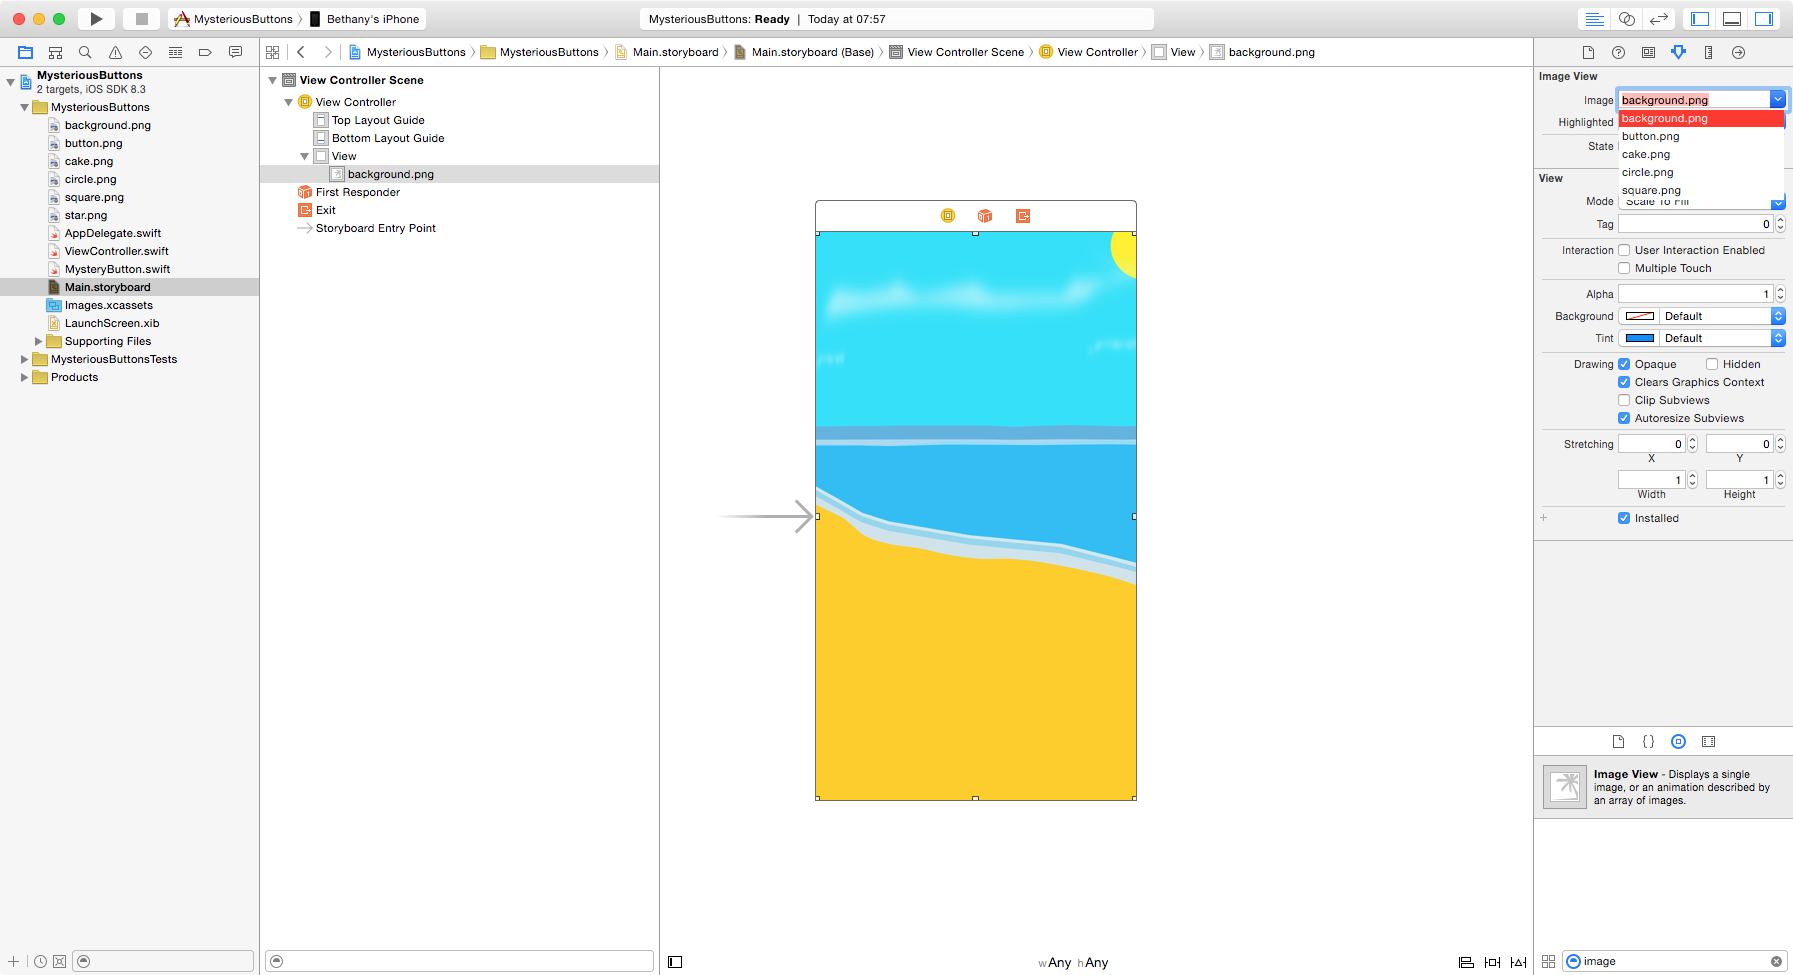Open the Media library
1793x975 pixels.
[1708, 741]
